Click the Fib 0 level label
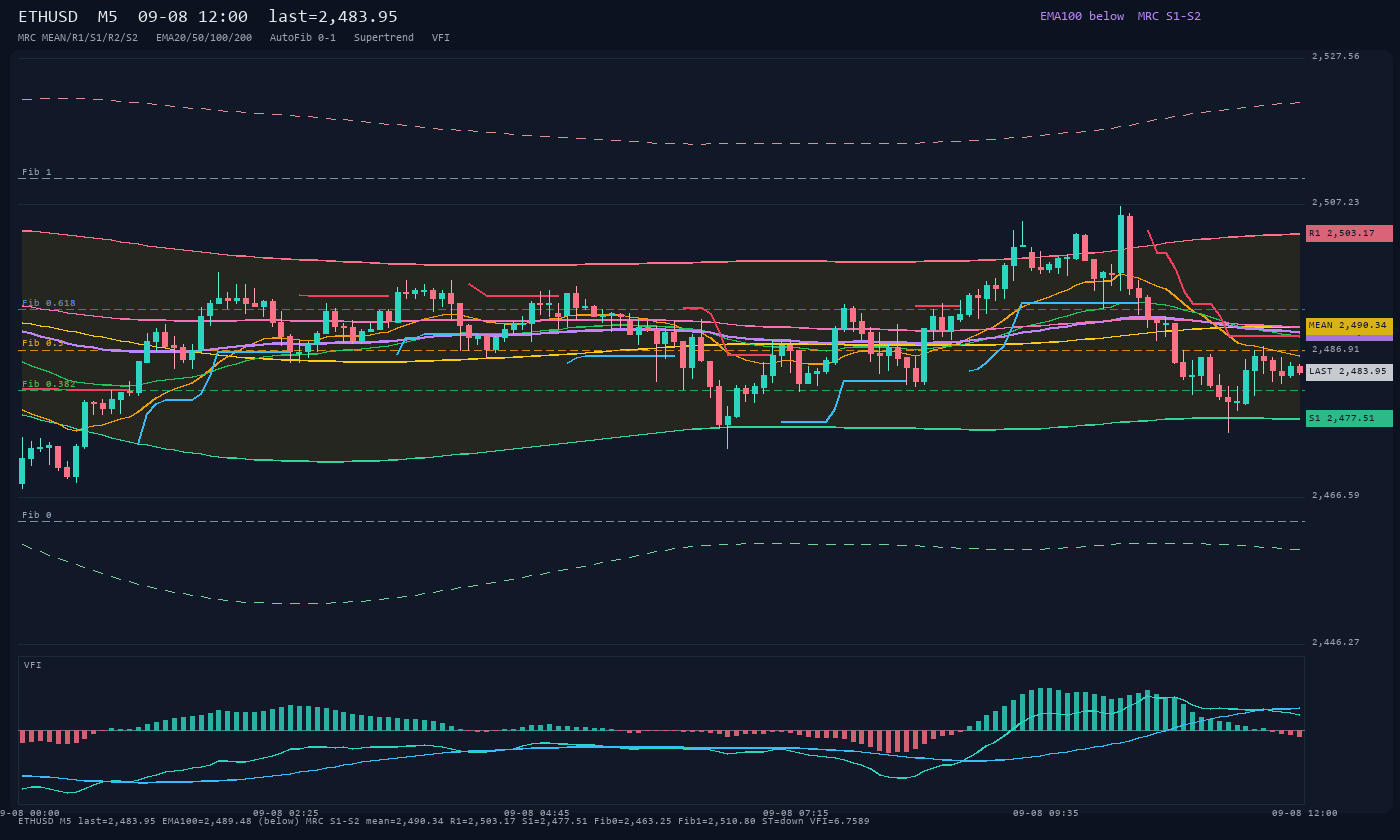Viewport: 1400px width, 840px height. tap(37, 515)
